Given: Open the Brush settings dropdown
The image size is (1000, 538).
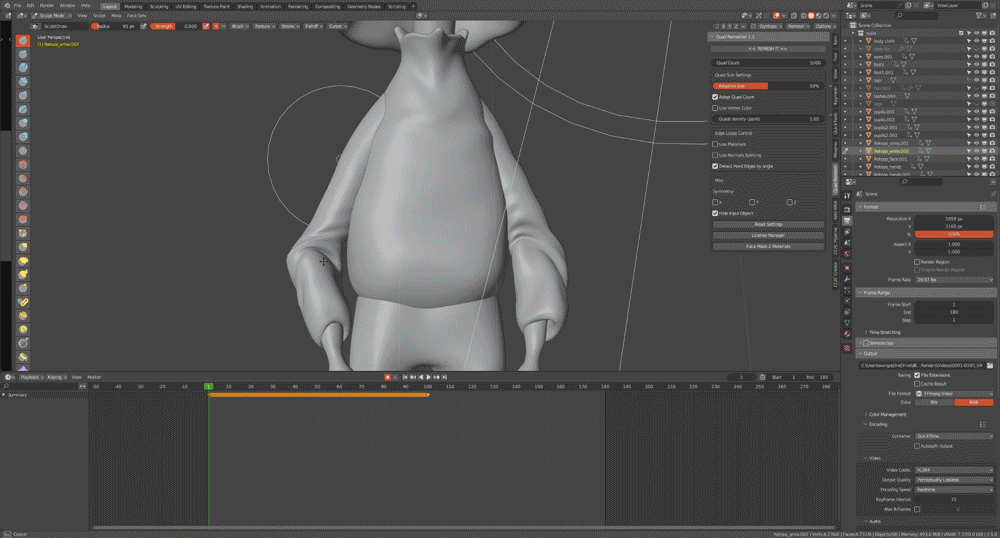Looking at the screenshot, I should pyautogui.click(x=238, y=26).
